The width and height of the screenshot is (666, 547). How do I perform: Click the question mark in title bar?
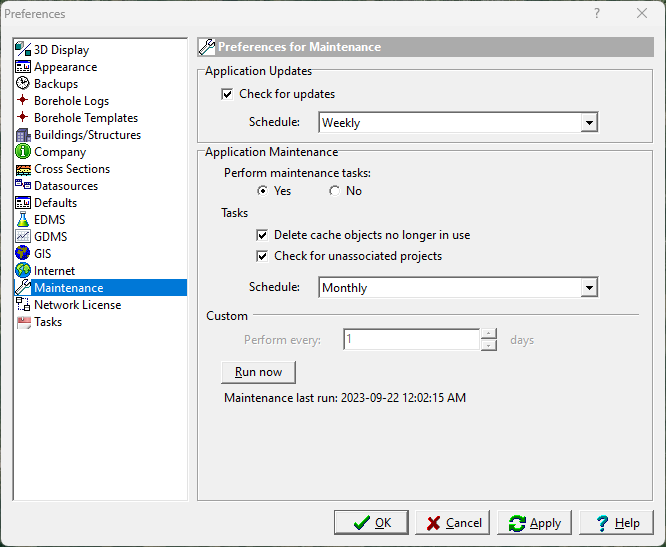[x=597, y=14]
